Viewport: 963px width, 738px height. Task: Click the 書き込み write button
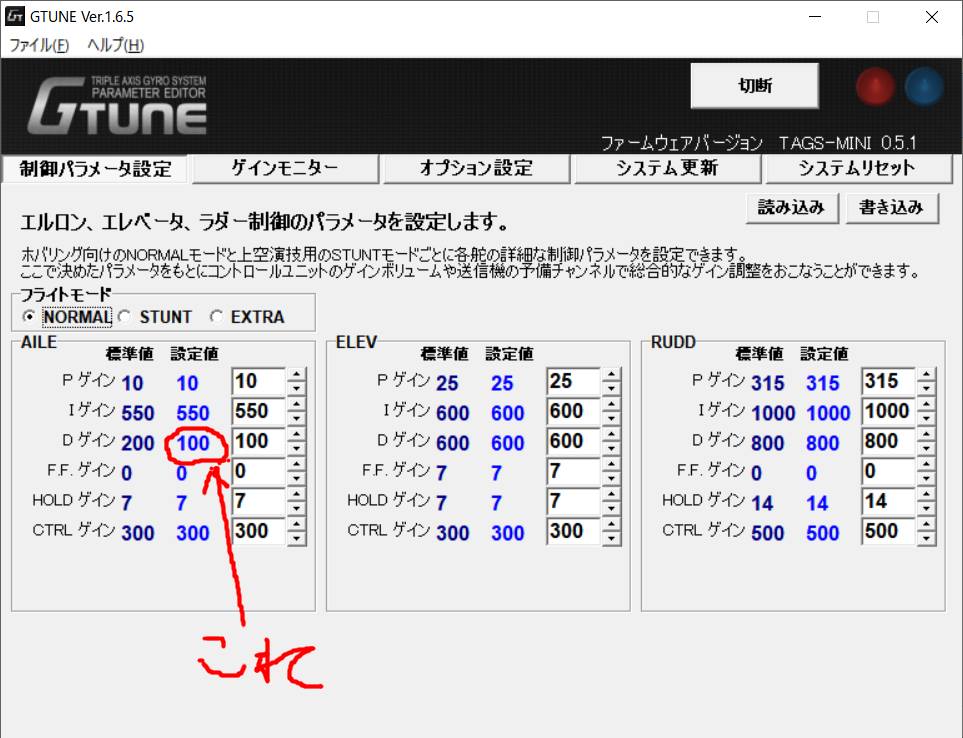(x=892, y=208)
